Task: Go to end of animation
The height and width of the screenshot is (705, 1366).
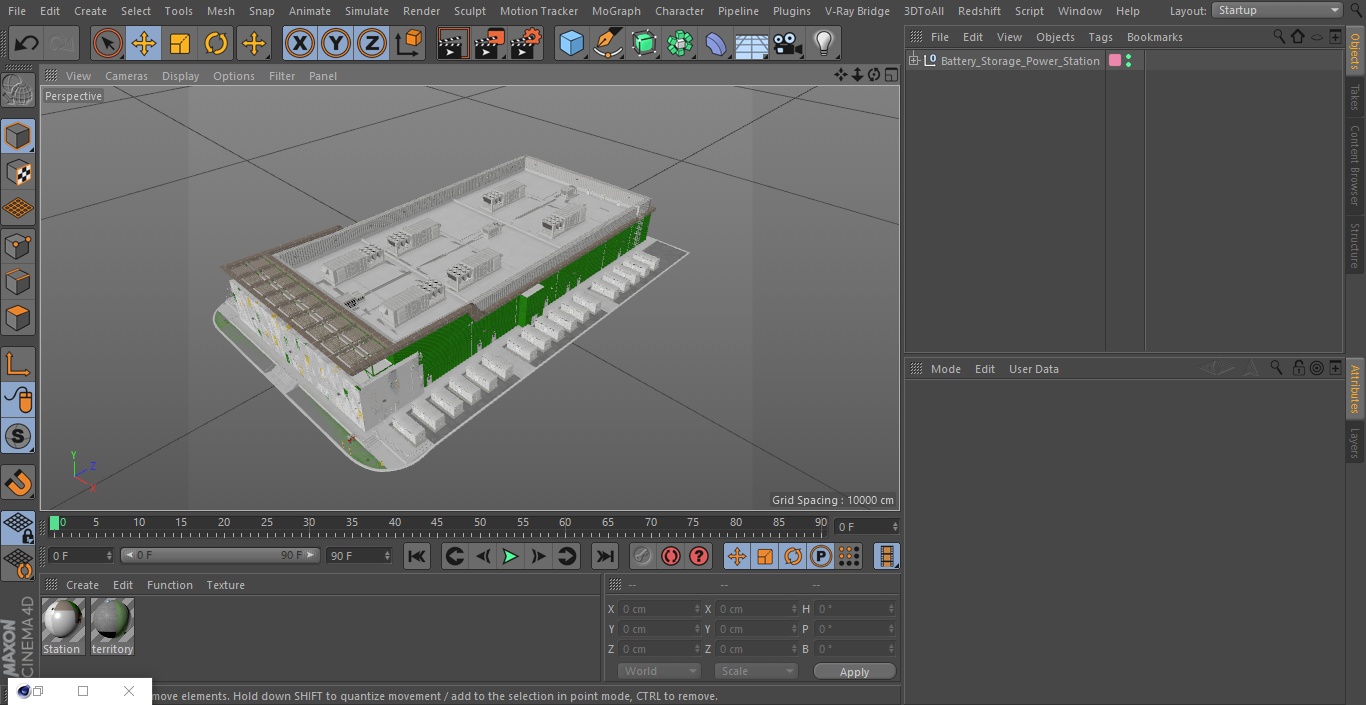Action: tap(605, 556)
